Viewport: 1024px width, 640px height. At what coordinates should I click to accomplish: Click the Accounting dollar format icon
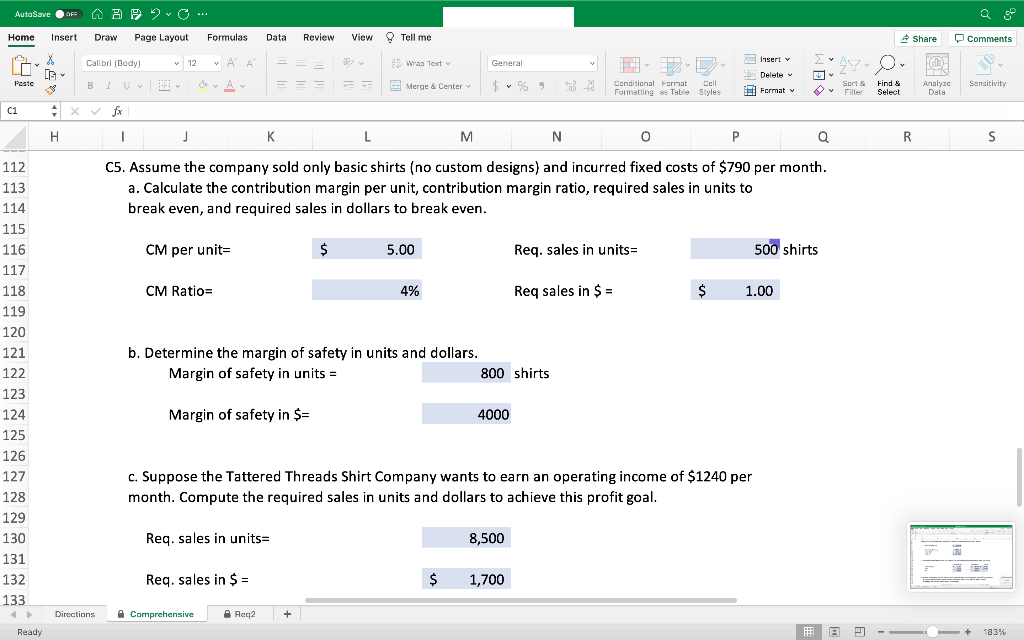point(495,86)
